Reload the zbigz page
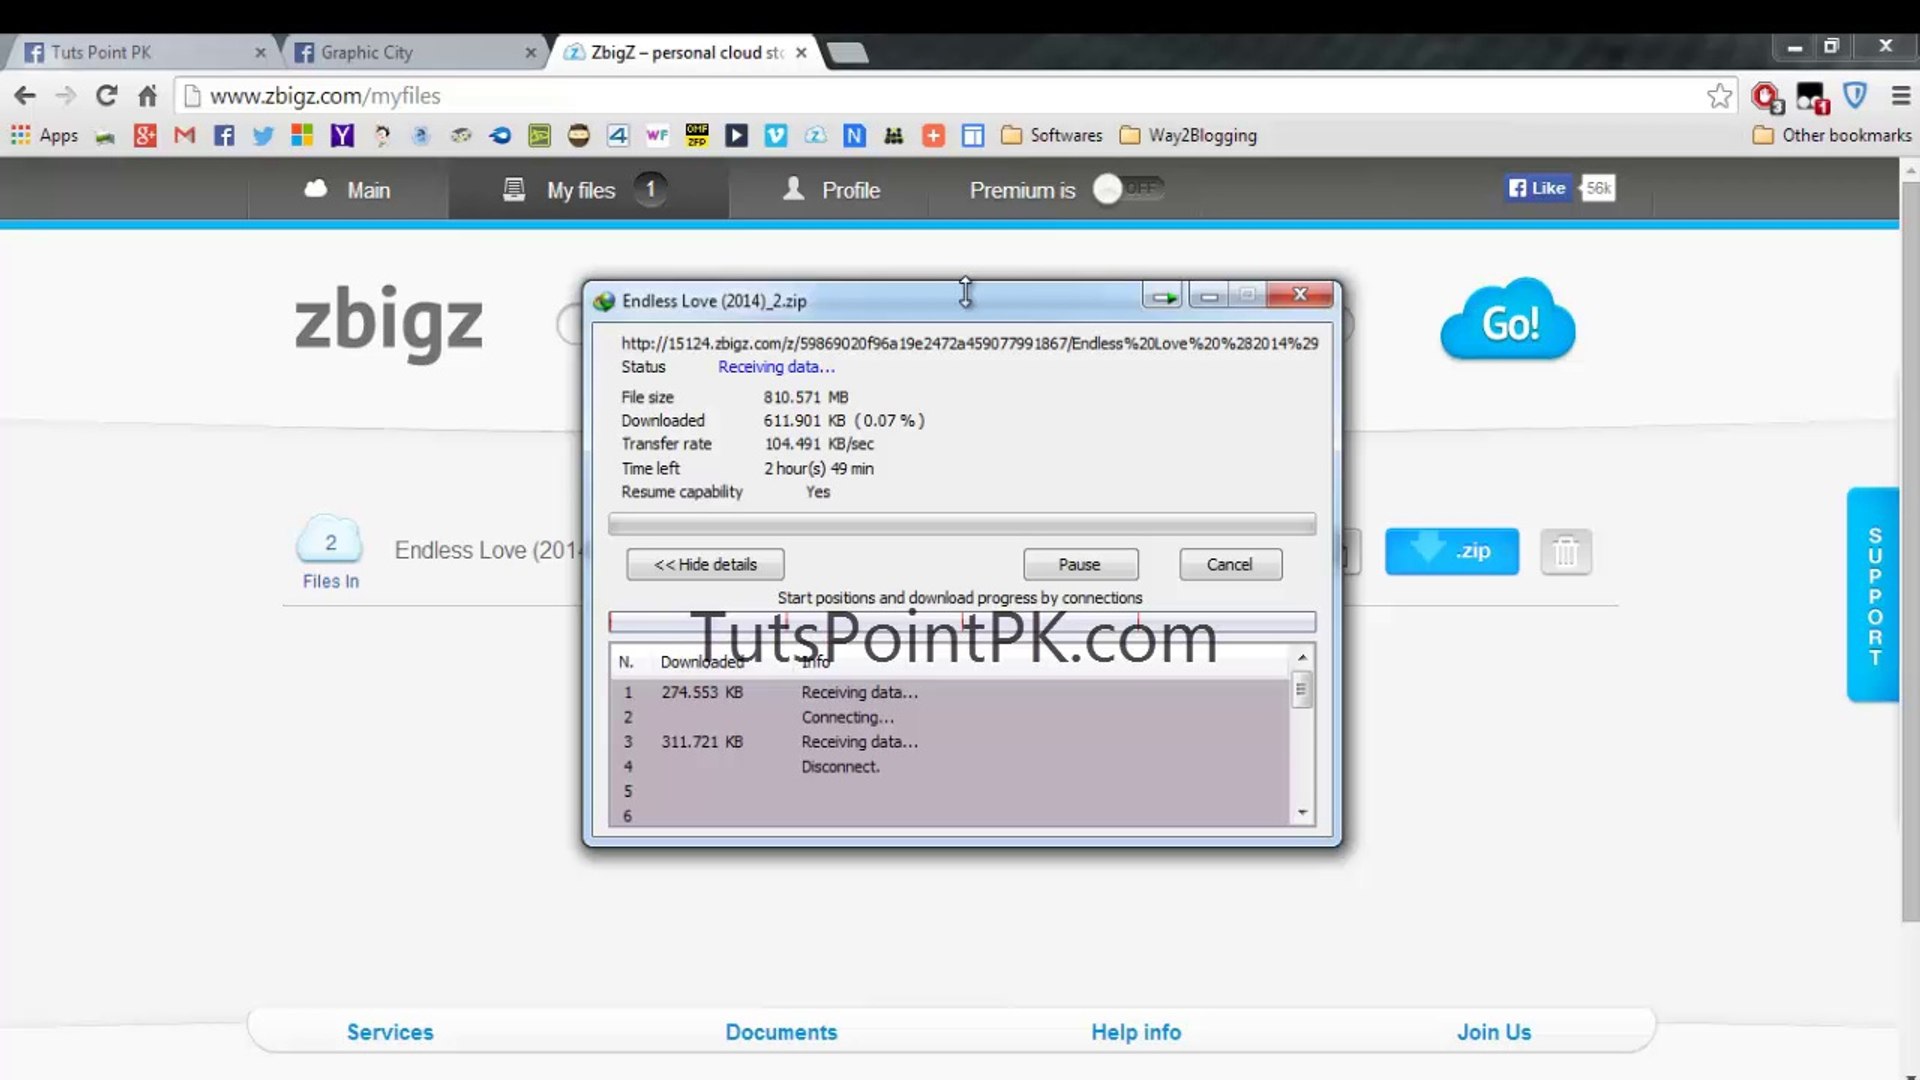1920x1080 pixels. 106,96
